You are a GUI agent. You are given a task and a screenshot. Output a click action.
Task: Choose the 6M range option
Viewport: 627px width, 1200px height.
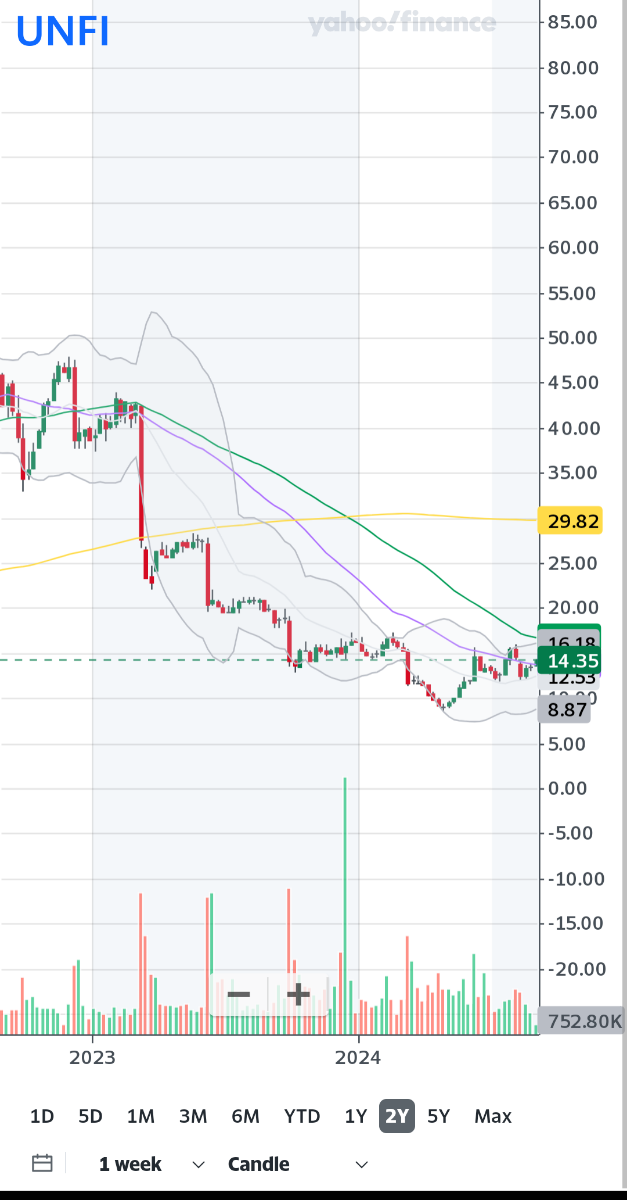(x=245, y=1116)
